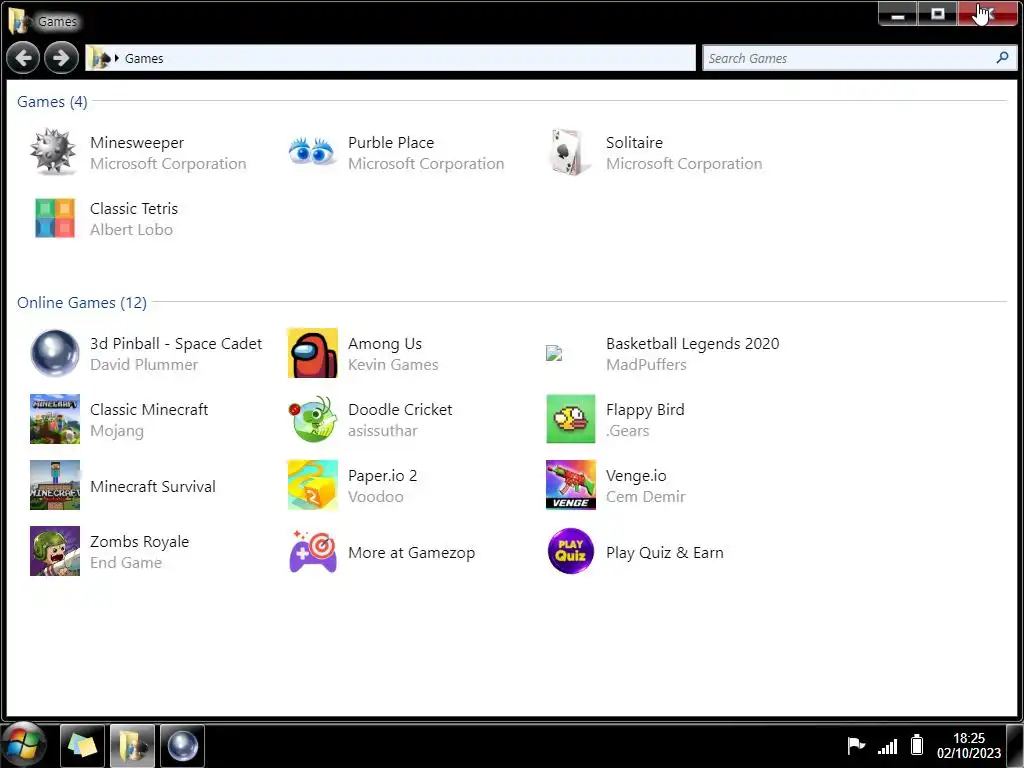Select the Minesweeper title text

point(137,142)
